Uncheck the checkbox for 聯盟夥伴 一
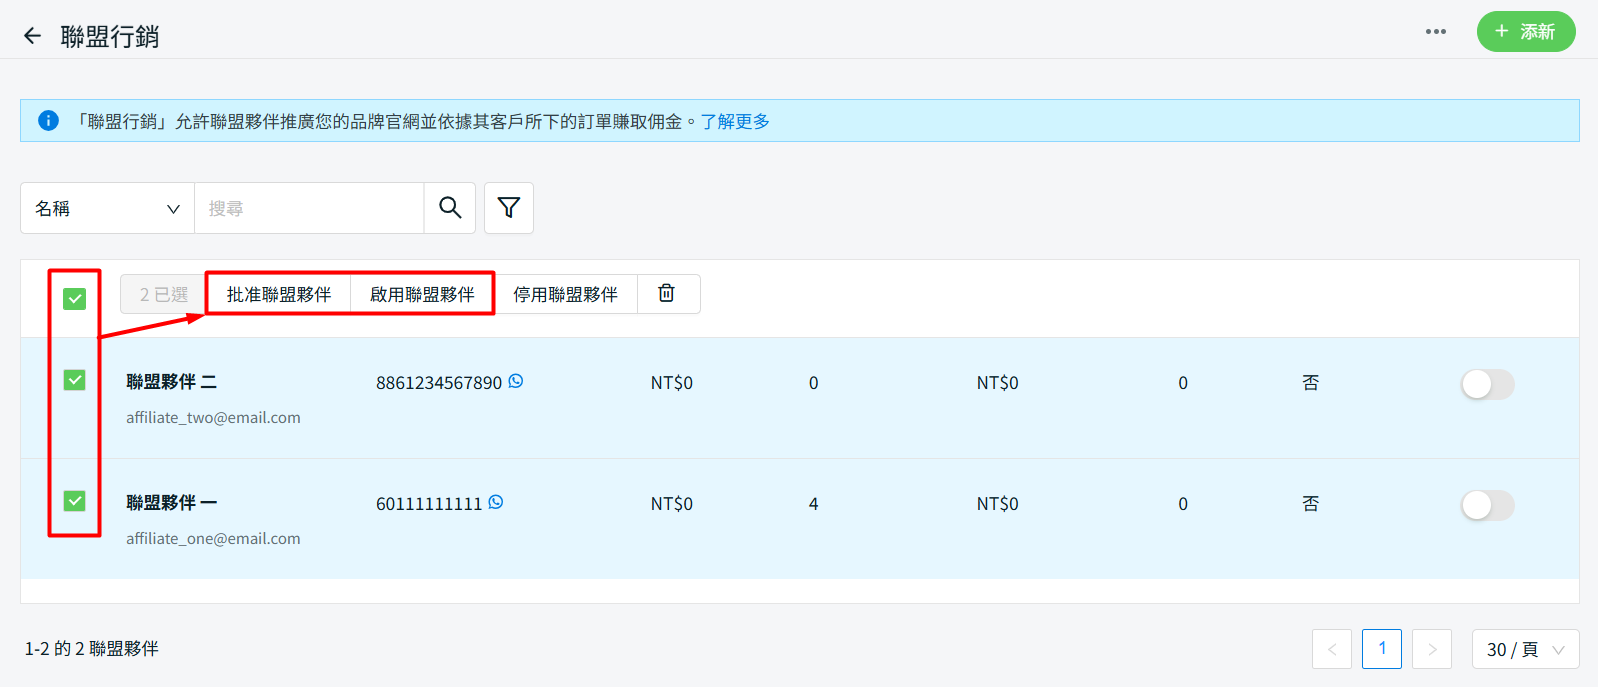 click(x=75, y=501)
